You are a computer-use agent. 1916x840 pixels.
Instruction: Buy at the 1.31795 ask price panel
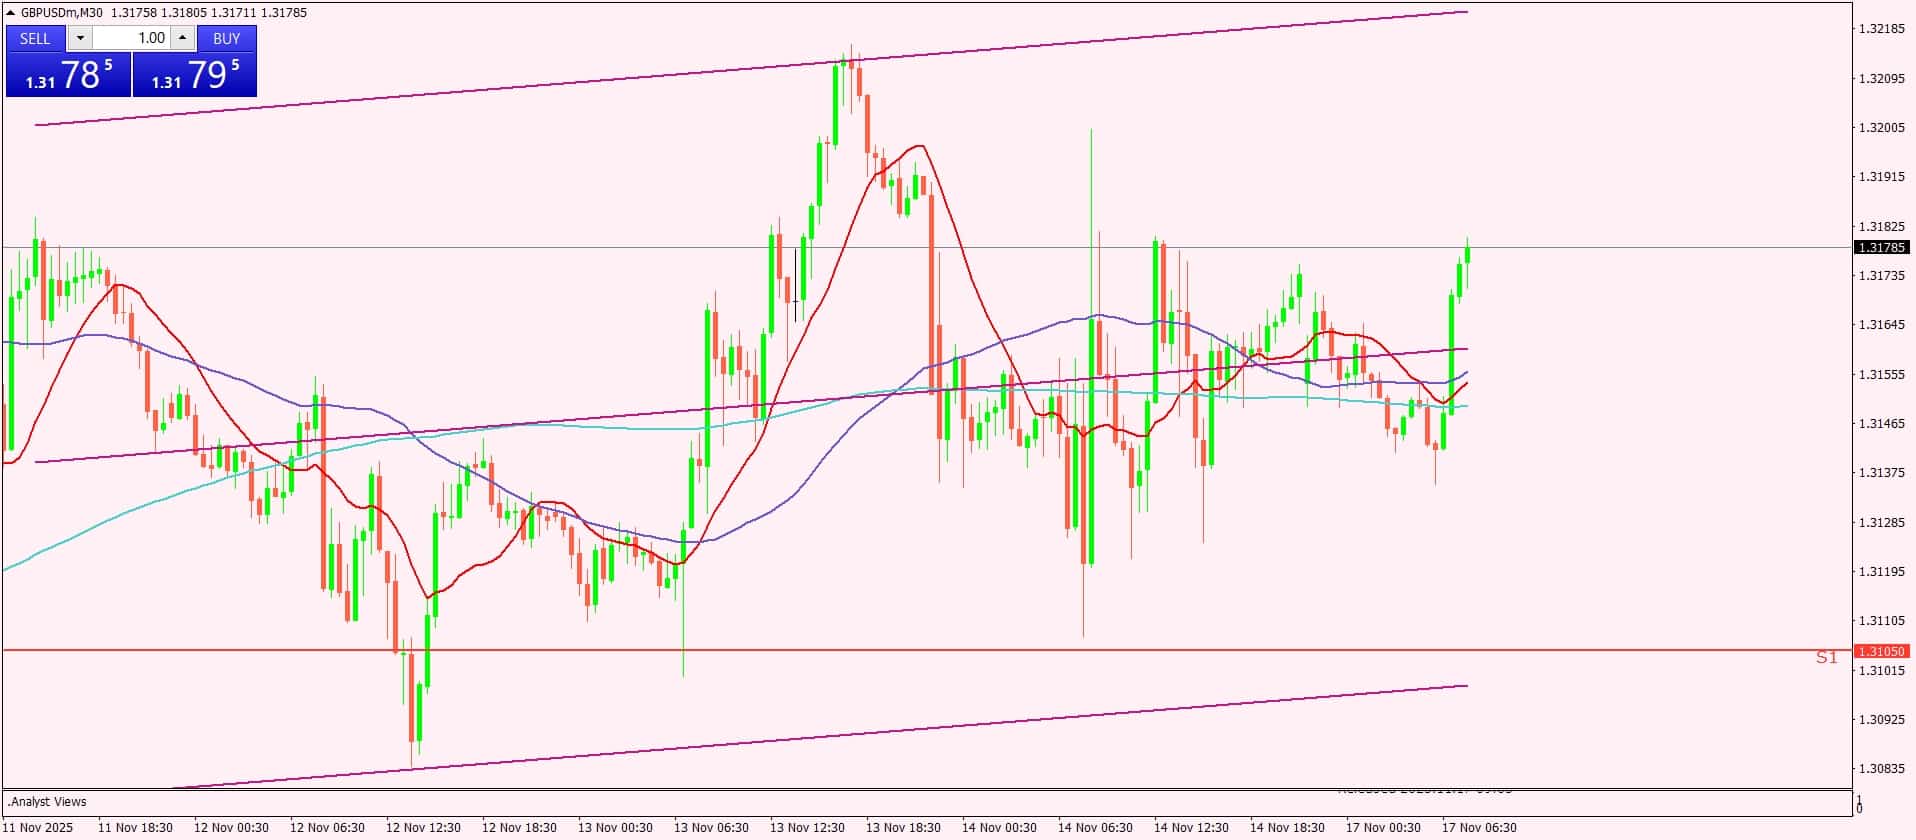click(x=195, y=75)
